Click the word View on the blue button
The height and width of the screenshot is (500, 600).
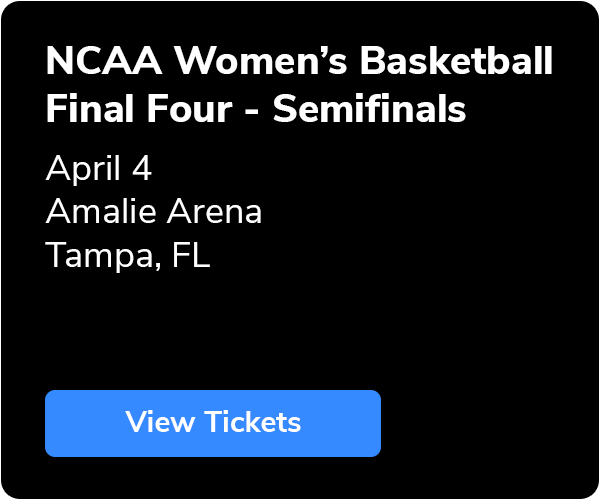pos(160,422)
